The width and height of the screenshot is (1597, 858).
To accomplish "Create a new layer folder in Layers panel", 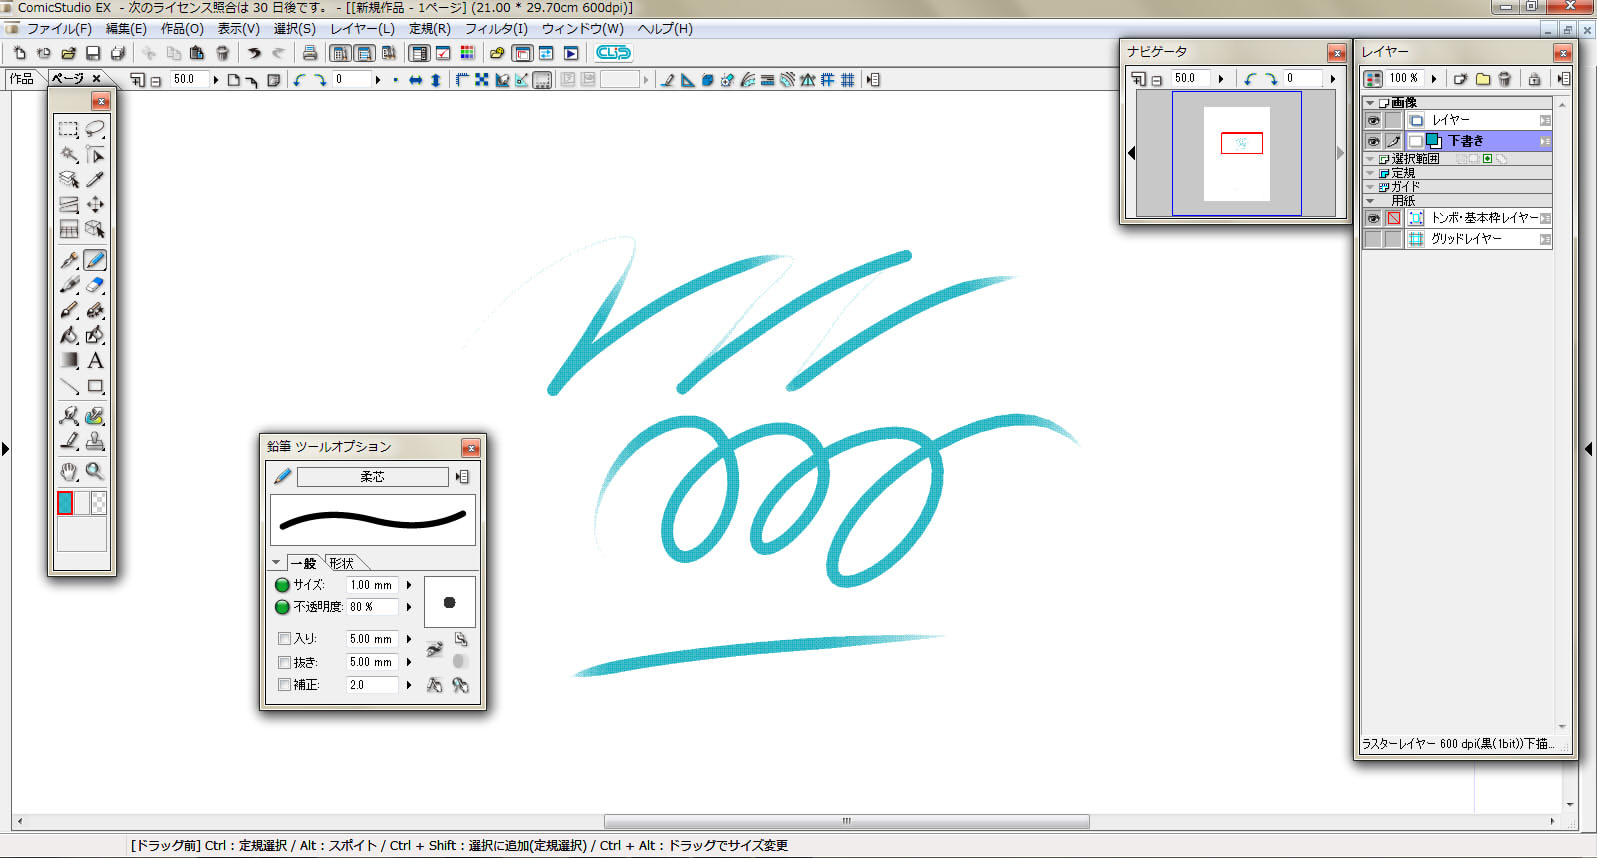I will coord(1483,79).
